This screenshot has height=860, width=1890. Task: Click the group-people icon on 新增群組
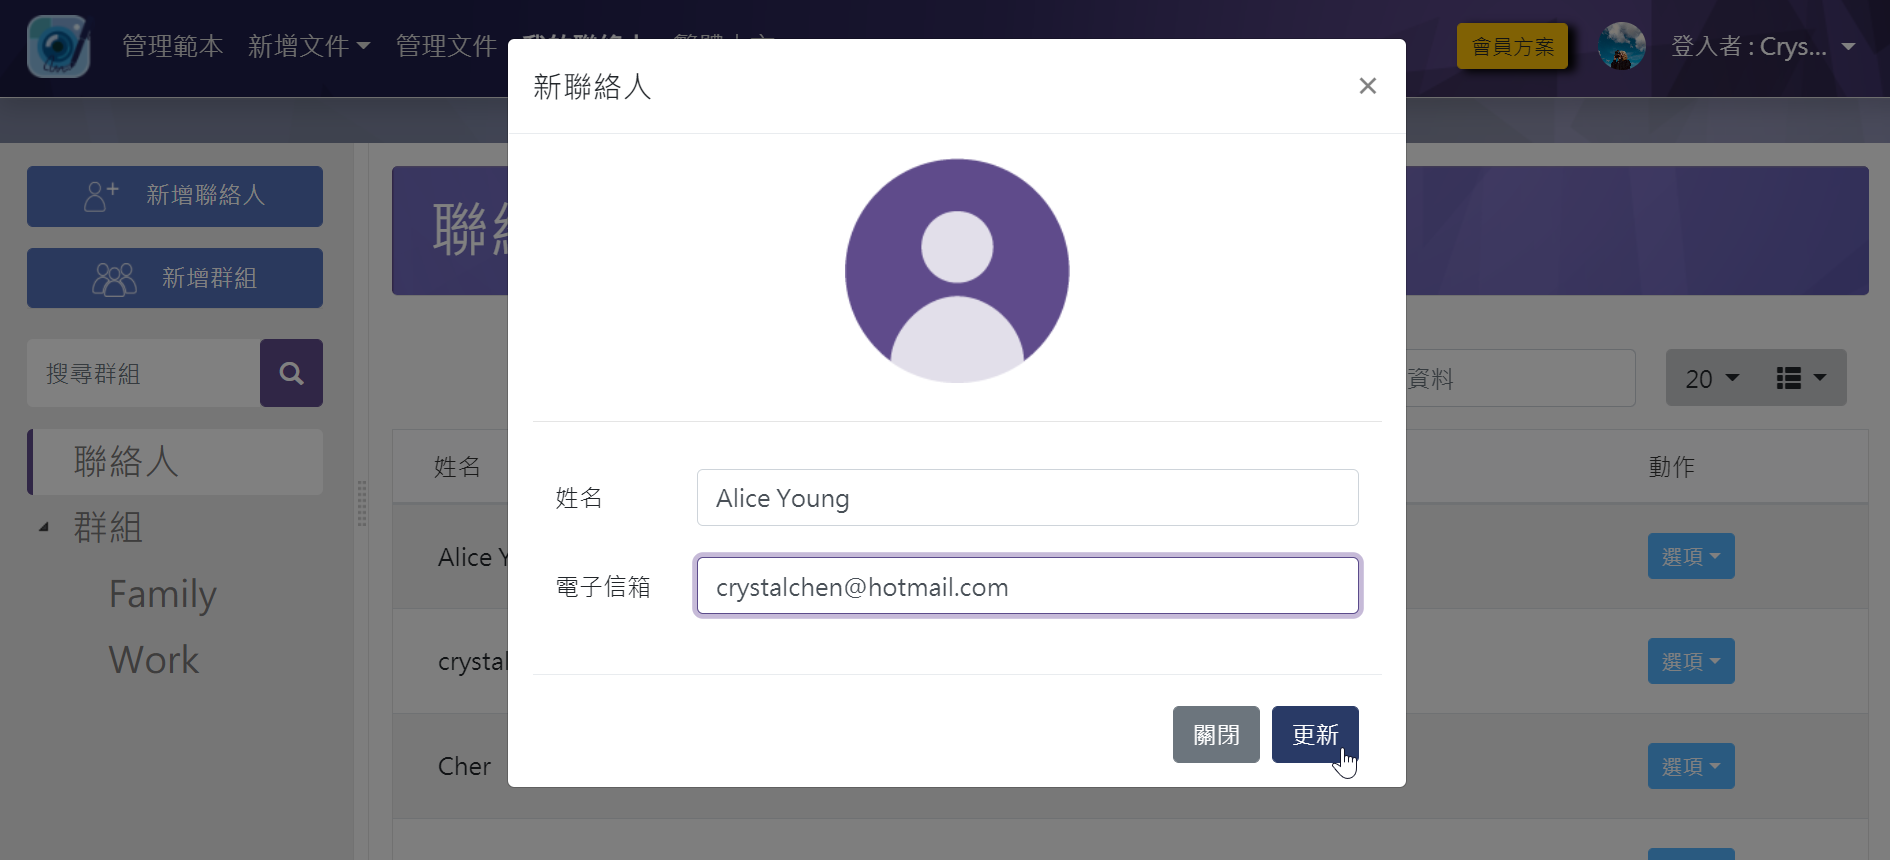point(114,279)
